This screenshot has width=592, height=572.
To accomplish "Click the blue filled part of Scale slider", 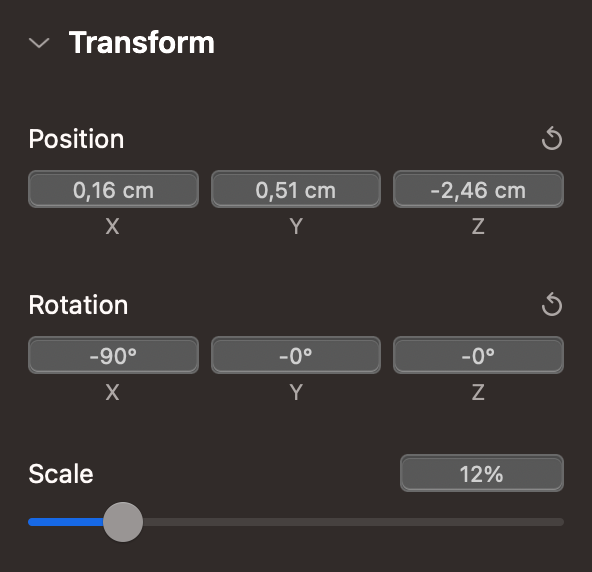I will (66, 522).
